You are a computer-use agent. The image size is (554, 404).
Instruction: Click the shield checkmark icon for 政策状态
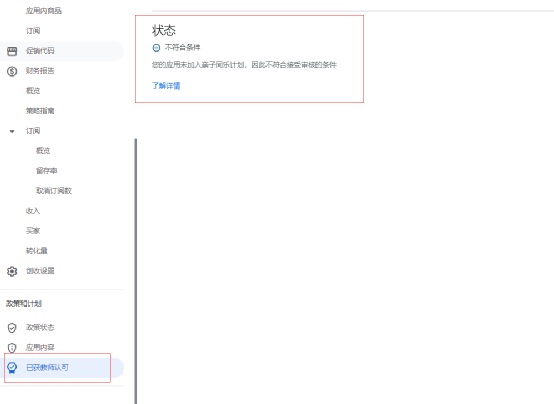(x=12, y=328)
